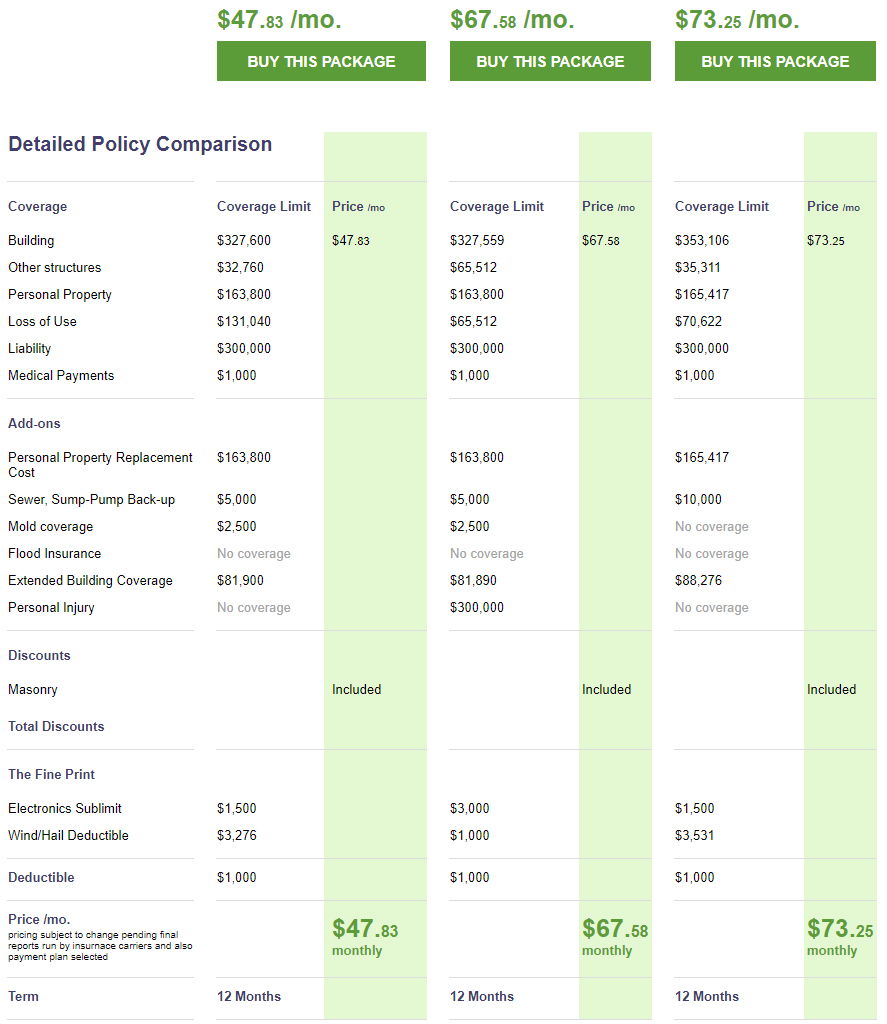Click the Personal Property Replacement Cost label
Viewport: 887px width, 1024px height.
[x=100, y=464]
